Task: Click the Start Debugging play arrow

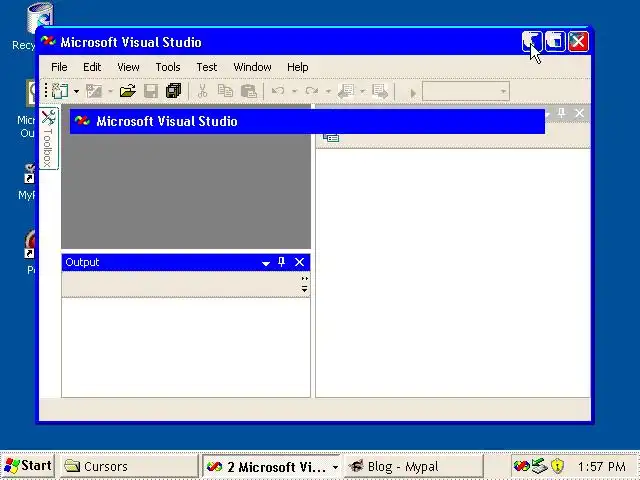Action: click(x=413, y=93)
